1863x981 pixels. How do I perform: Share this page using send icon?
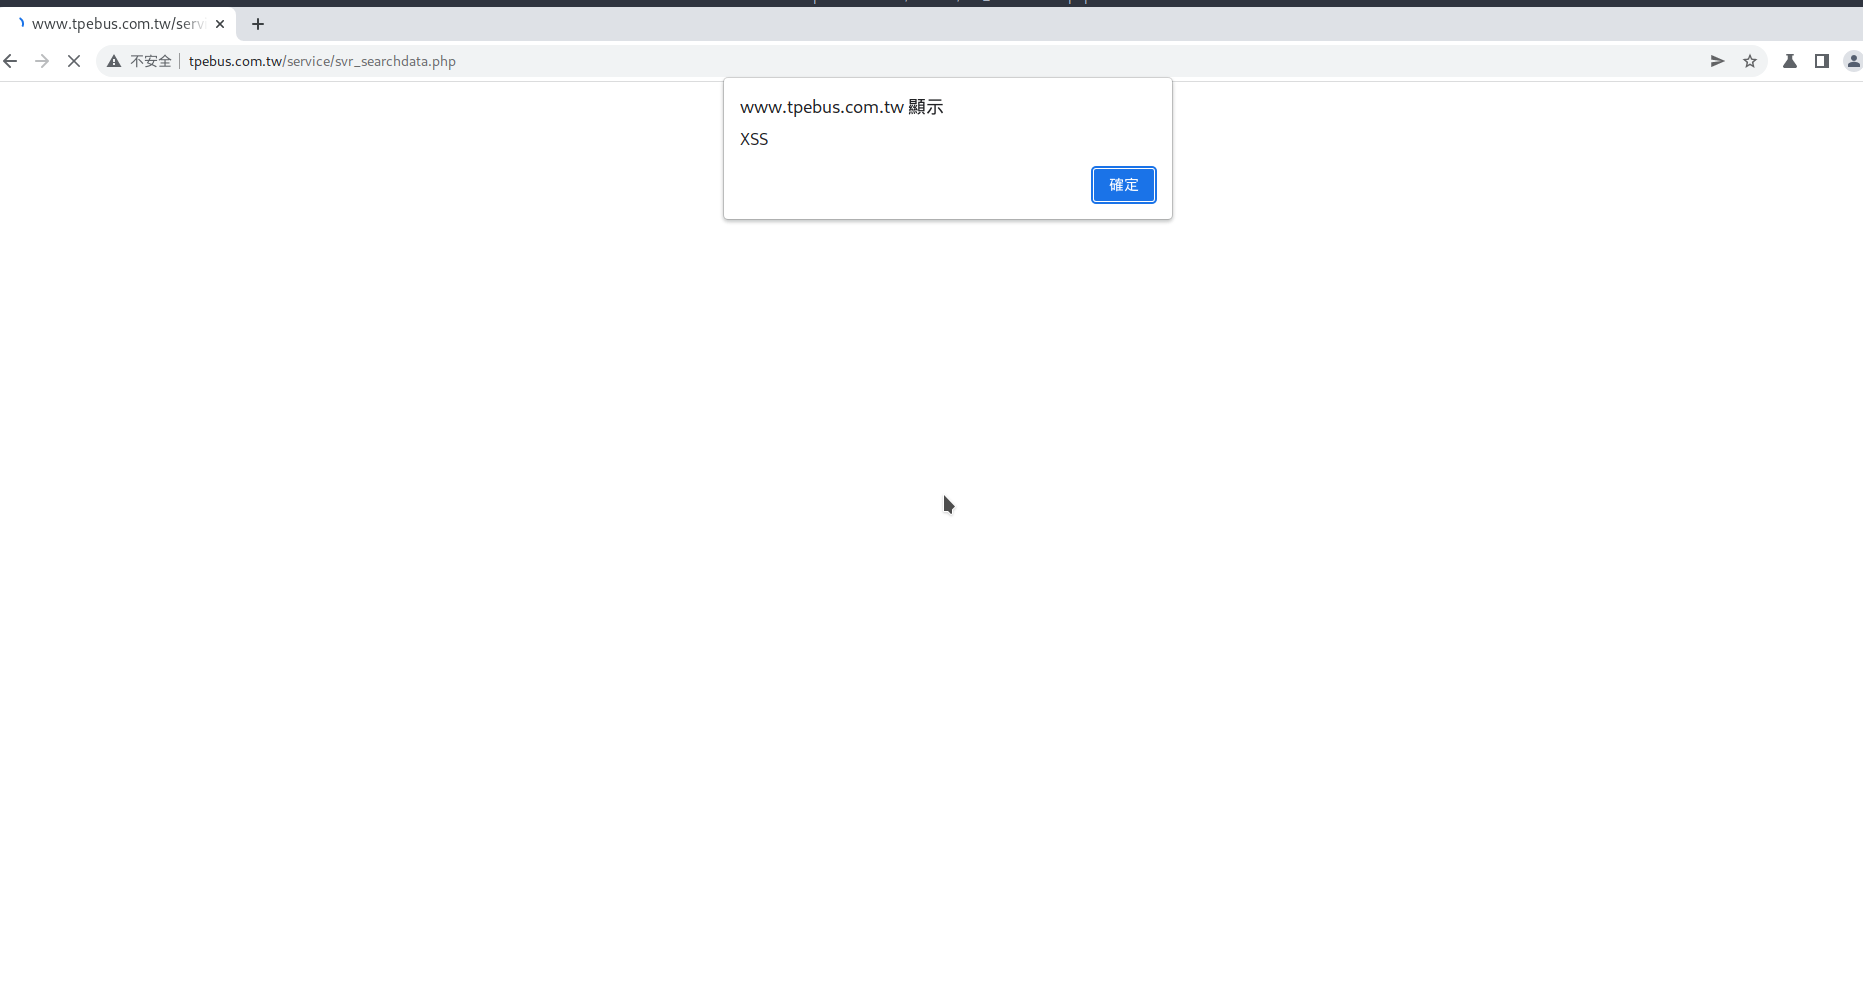pyautogui.click(x=1717, y=61)
